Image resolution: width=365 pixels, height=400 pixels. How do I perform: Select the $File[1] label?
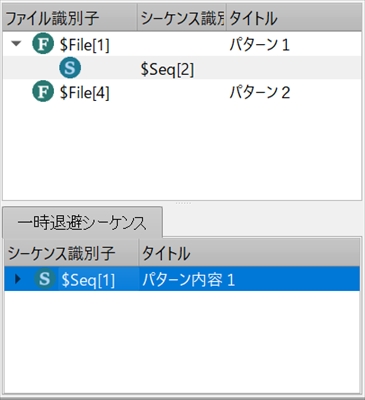(85, 45)
